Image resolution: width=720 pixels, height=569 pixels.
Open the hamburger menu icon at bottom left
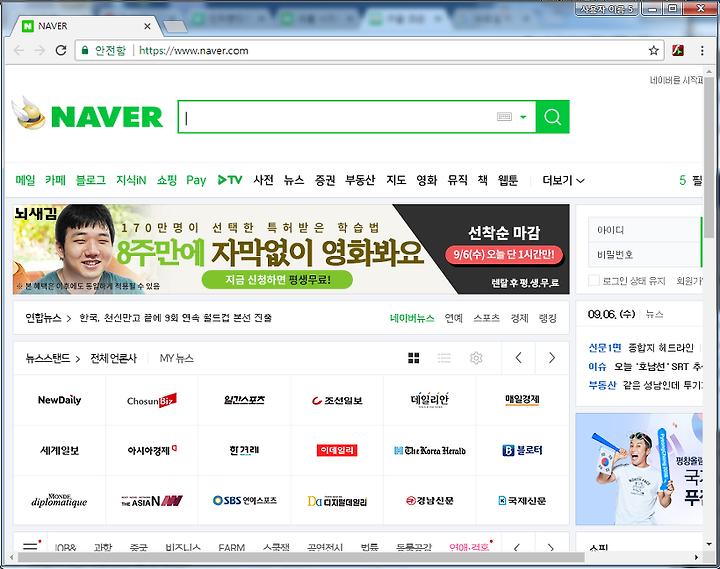point(30,546)
